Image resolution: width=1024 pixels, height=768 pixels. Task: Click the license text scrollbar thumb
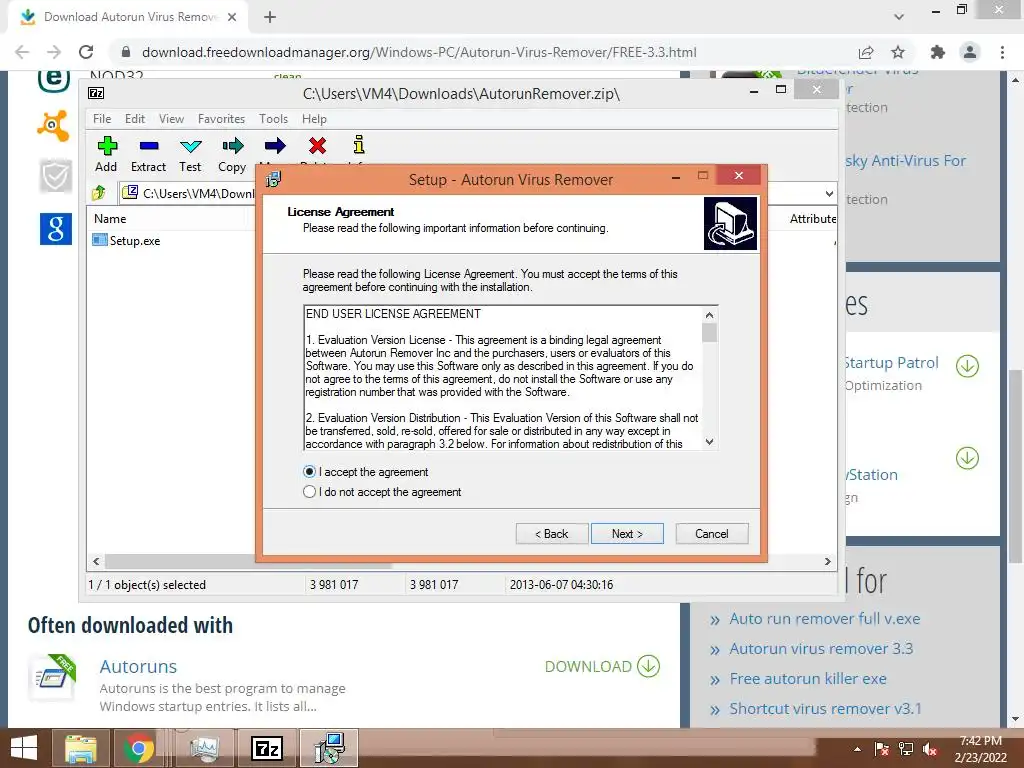(x=709, y=332)
